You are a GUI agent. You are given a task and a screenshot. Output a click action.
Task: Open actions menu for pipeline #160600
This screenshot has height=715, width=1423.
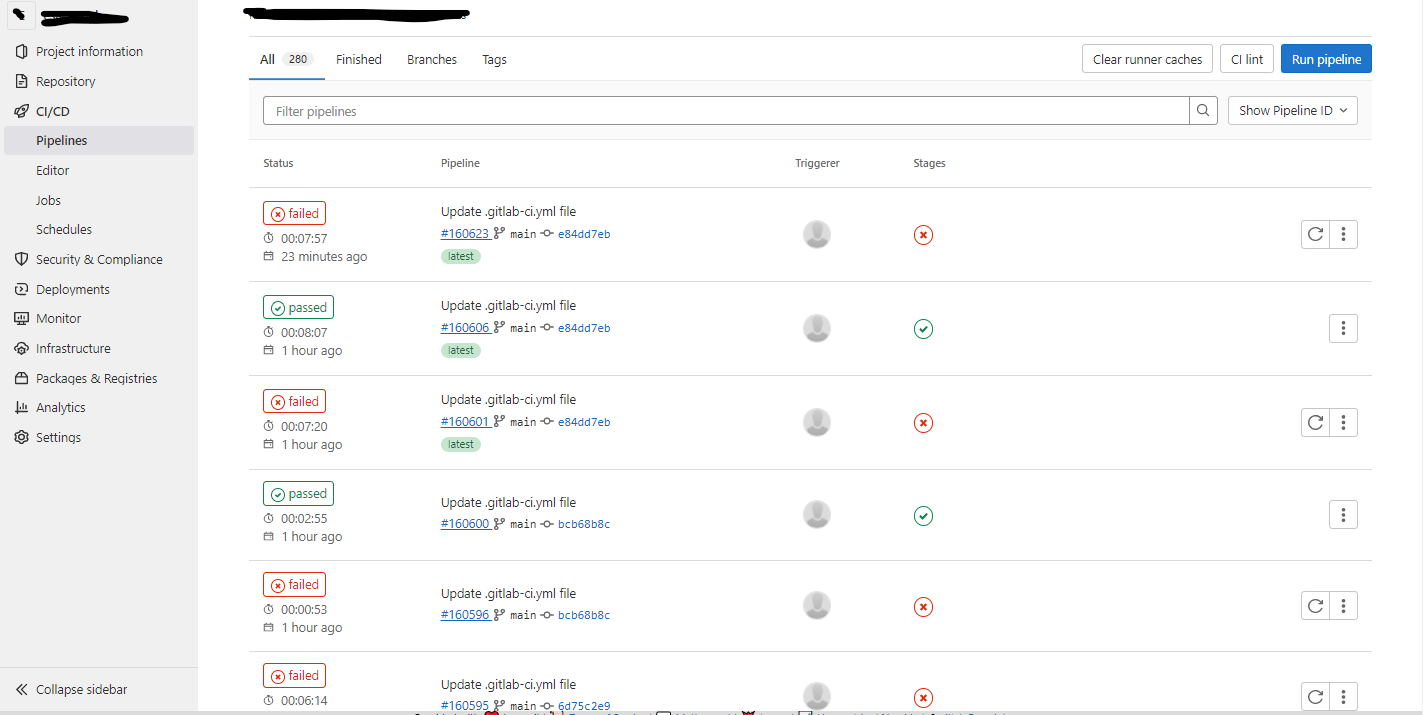[1343, 515]
